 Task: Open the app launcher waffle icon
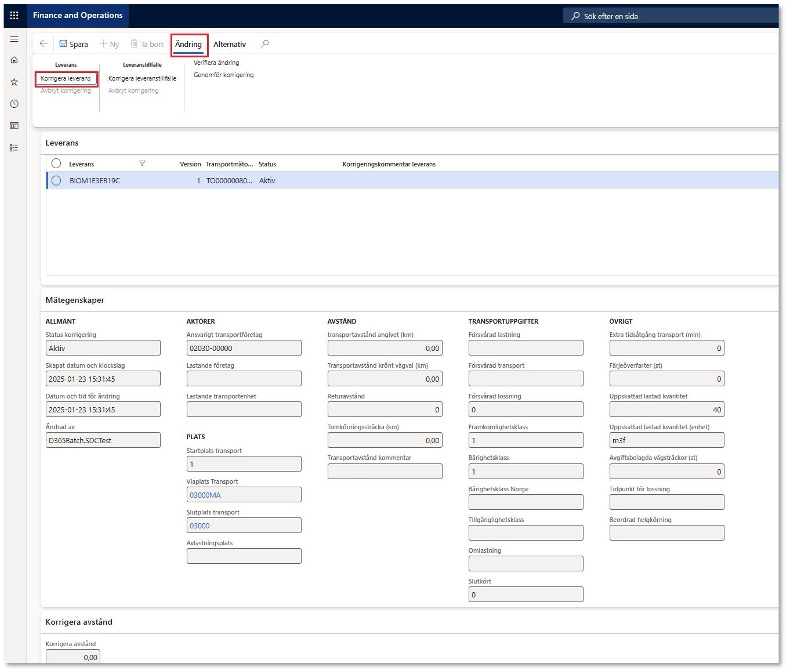pyautogui.click(x=14, y=15)
